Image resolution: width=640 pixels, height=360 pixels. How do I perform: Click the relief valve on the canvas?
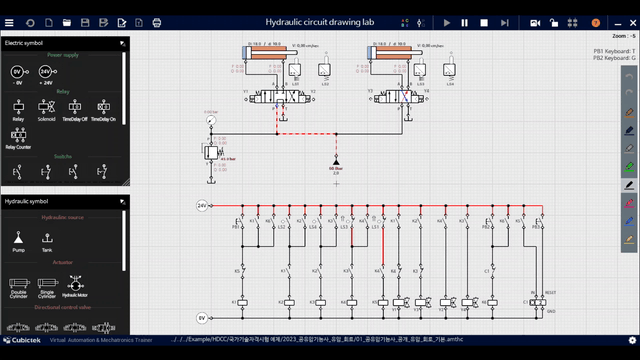tap(211, 152)
